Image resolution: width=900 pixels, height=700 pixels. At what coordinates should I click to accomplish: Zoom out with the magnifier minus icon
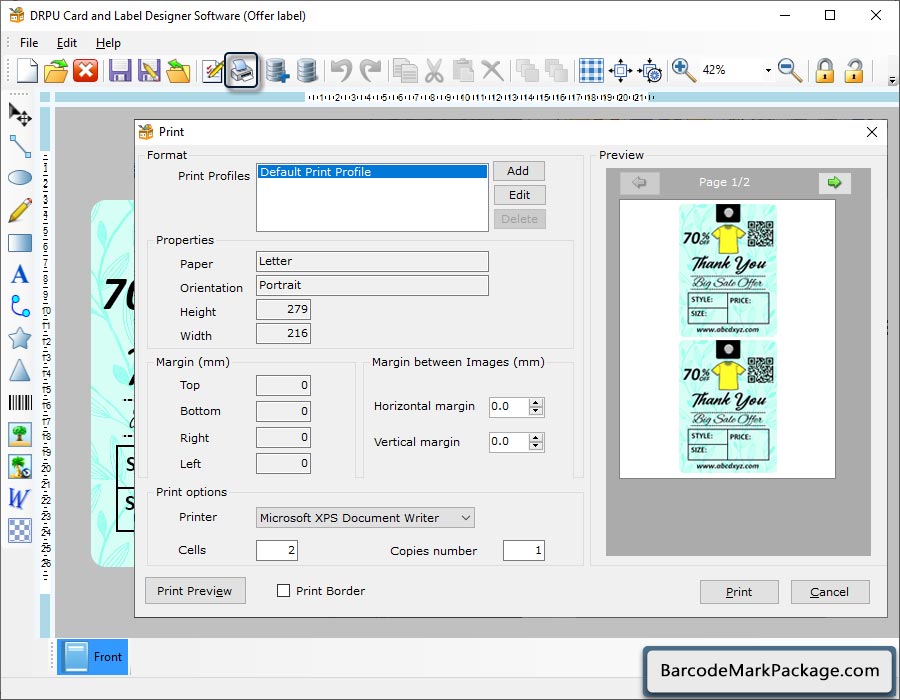point(790,71)
